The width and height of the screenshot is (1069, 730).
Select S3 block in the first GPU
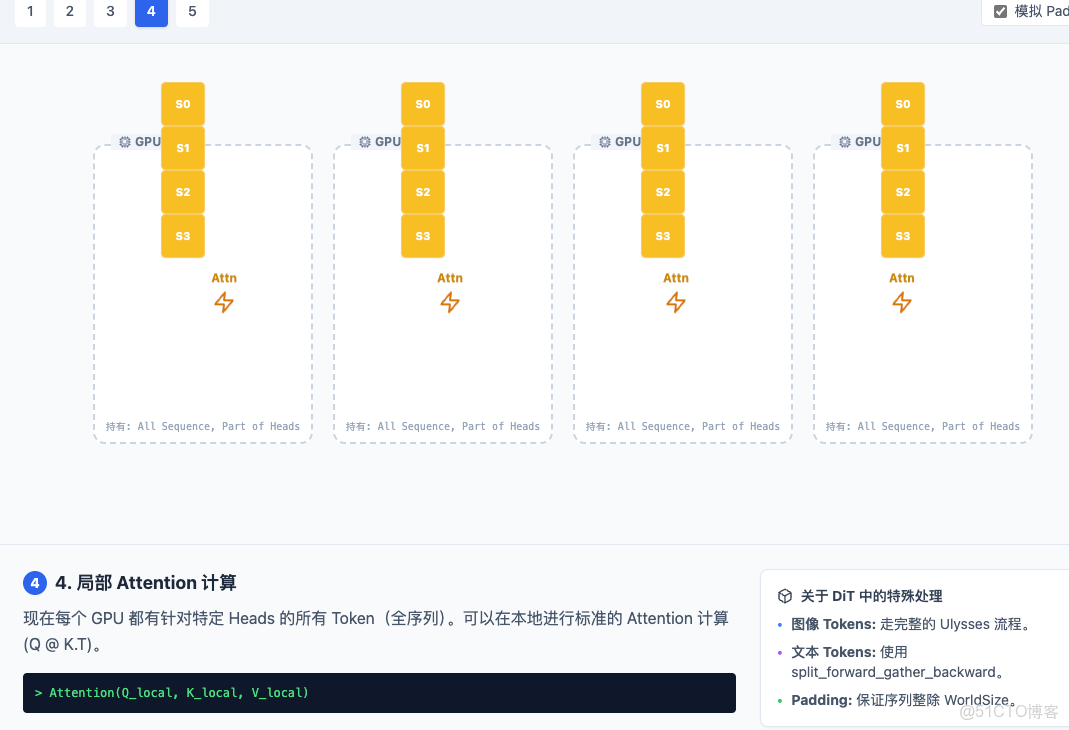coord(183,236)
